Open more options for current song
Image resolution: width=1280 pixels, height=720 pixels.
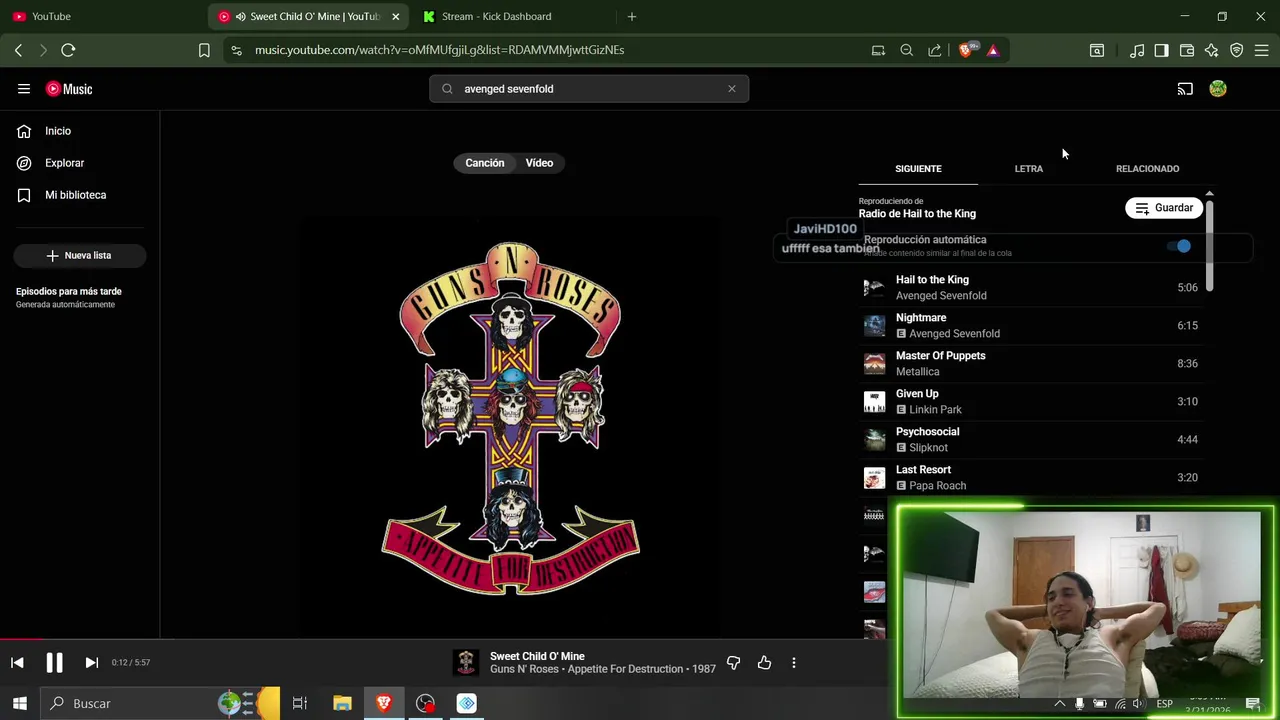(x=794, y=662)
